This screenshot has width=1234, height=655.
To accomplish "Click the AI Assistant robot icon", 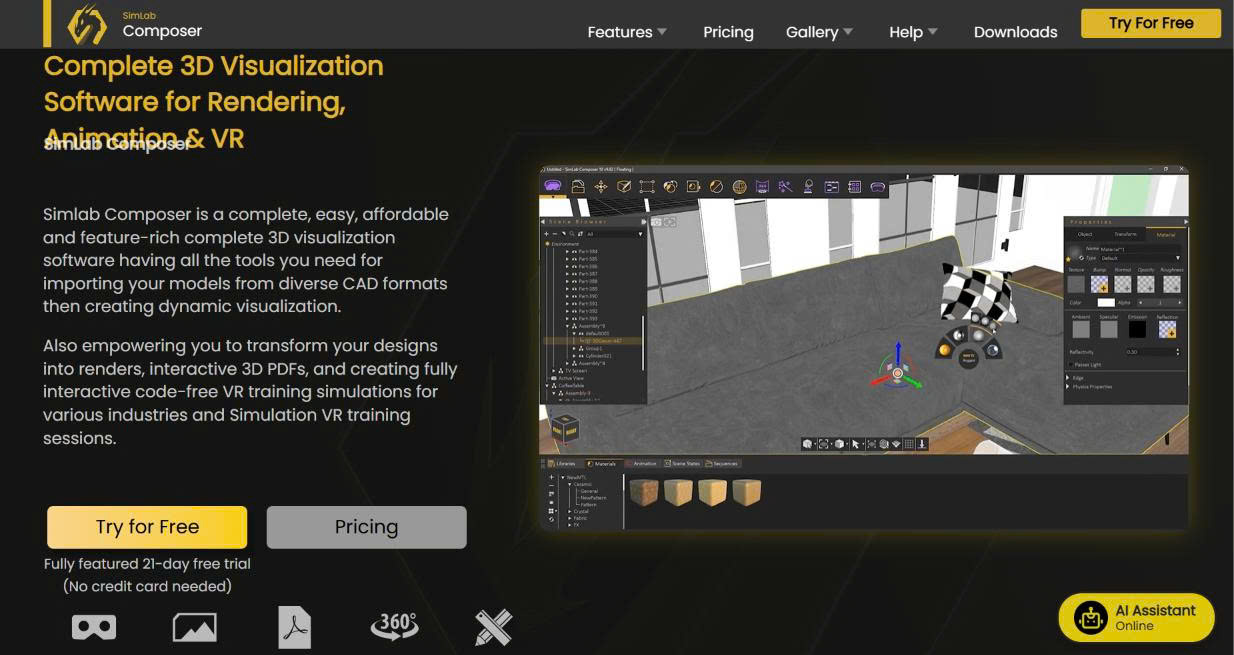I will (x=1090, y=618).
